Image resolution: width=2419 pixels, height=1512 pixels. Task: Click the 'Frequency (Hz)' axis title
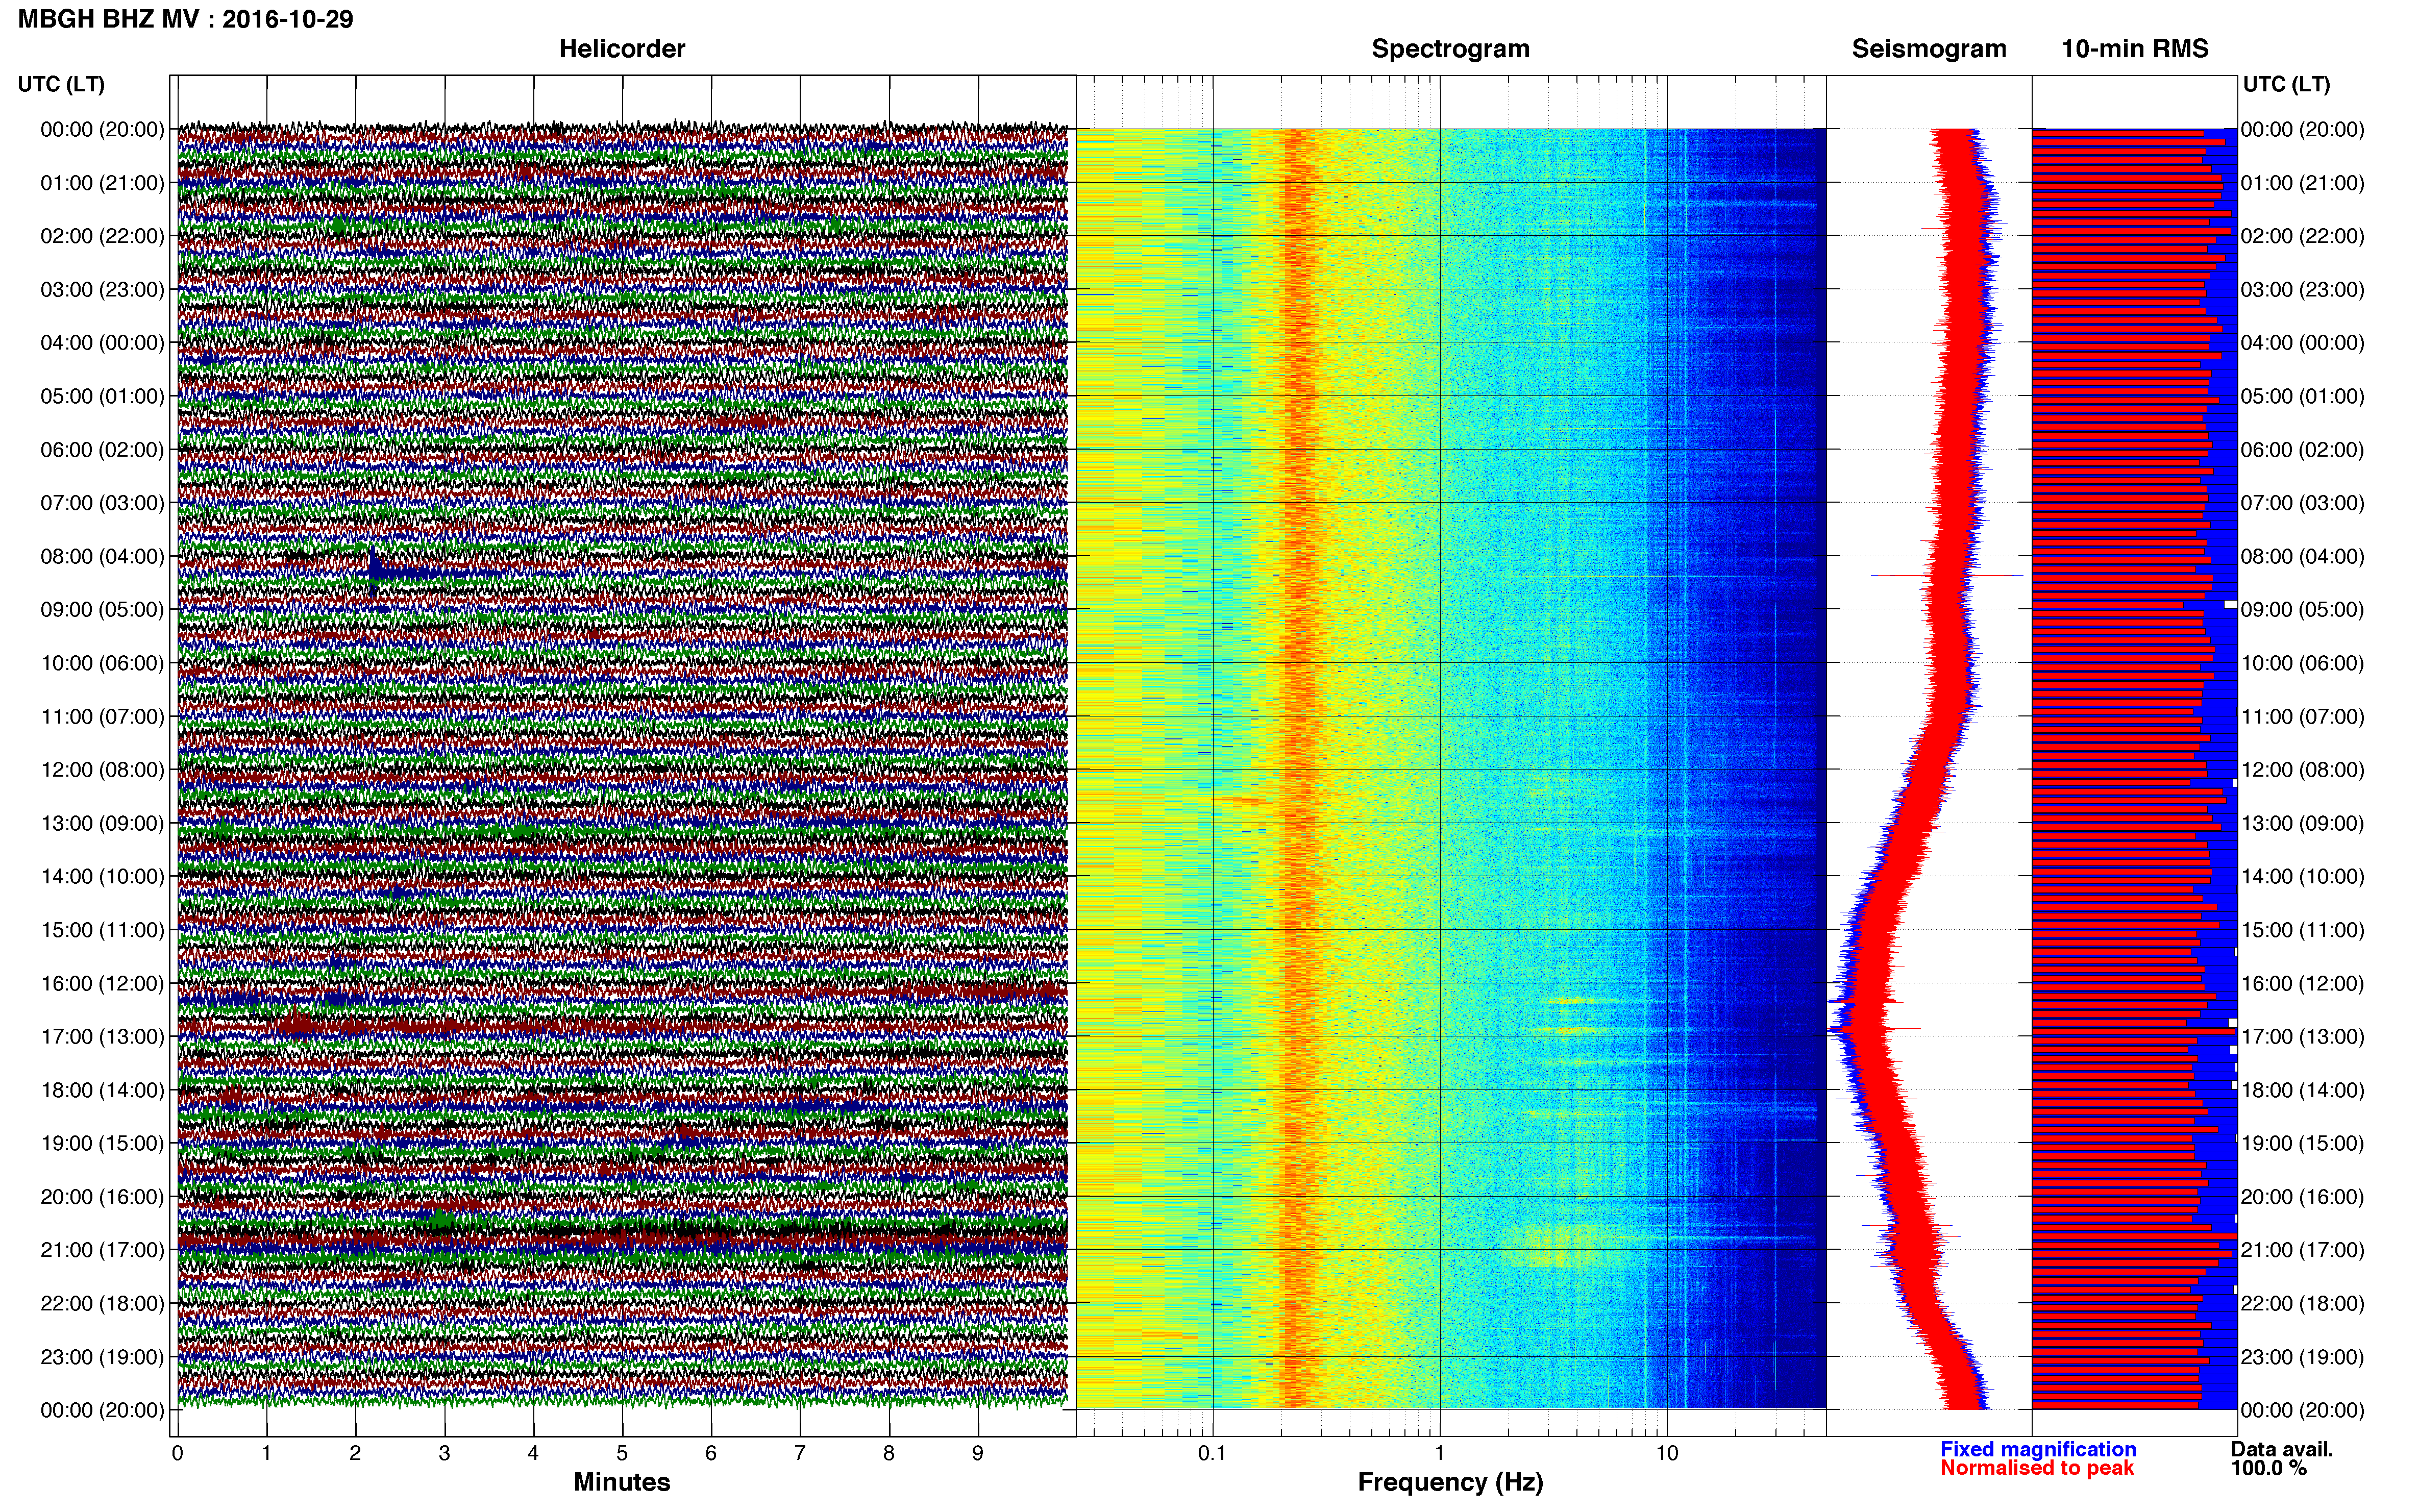point(1450,1482)
